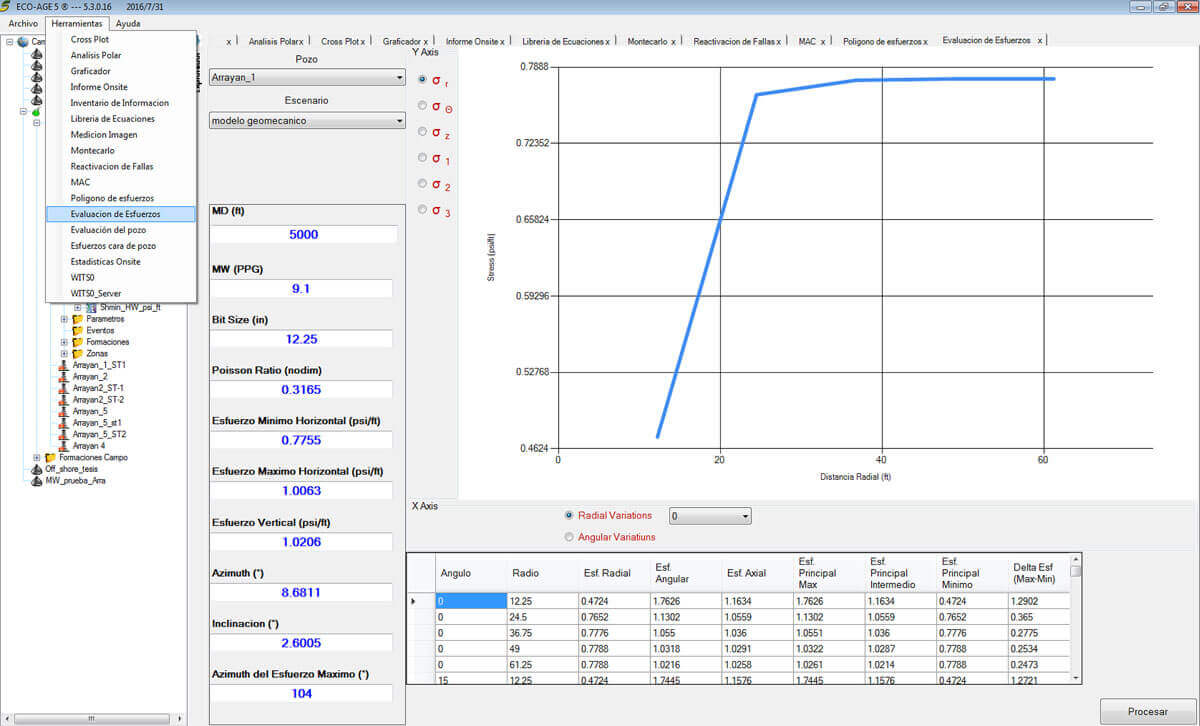Open the Escenario dropdown showing modelo geomecanico
Image resolution: width=1200 pixels, height=726 pixels.
pos(307,120)
